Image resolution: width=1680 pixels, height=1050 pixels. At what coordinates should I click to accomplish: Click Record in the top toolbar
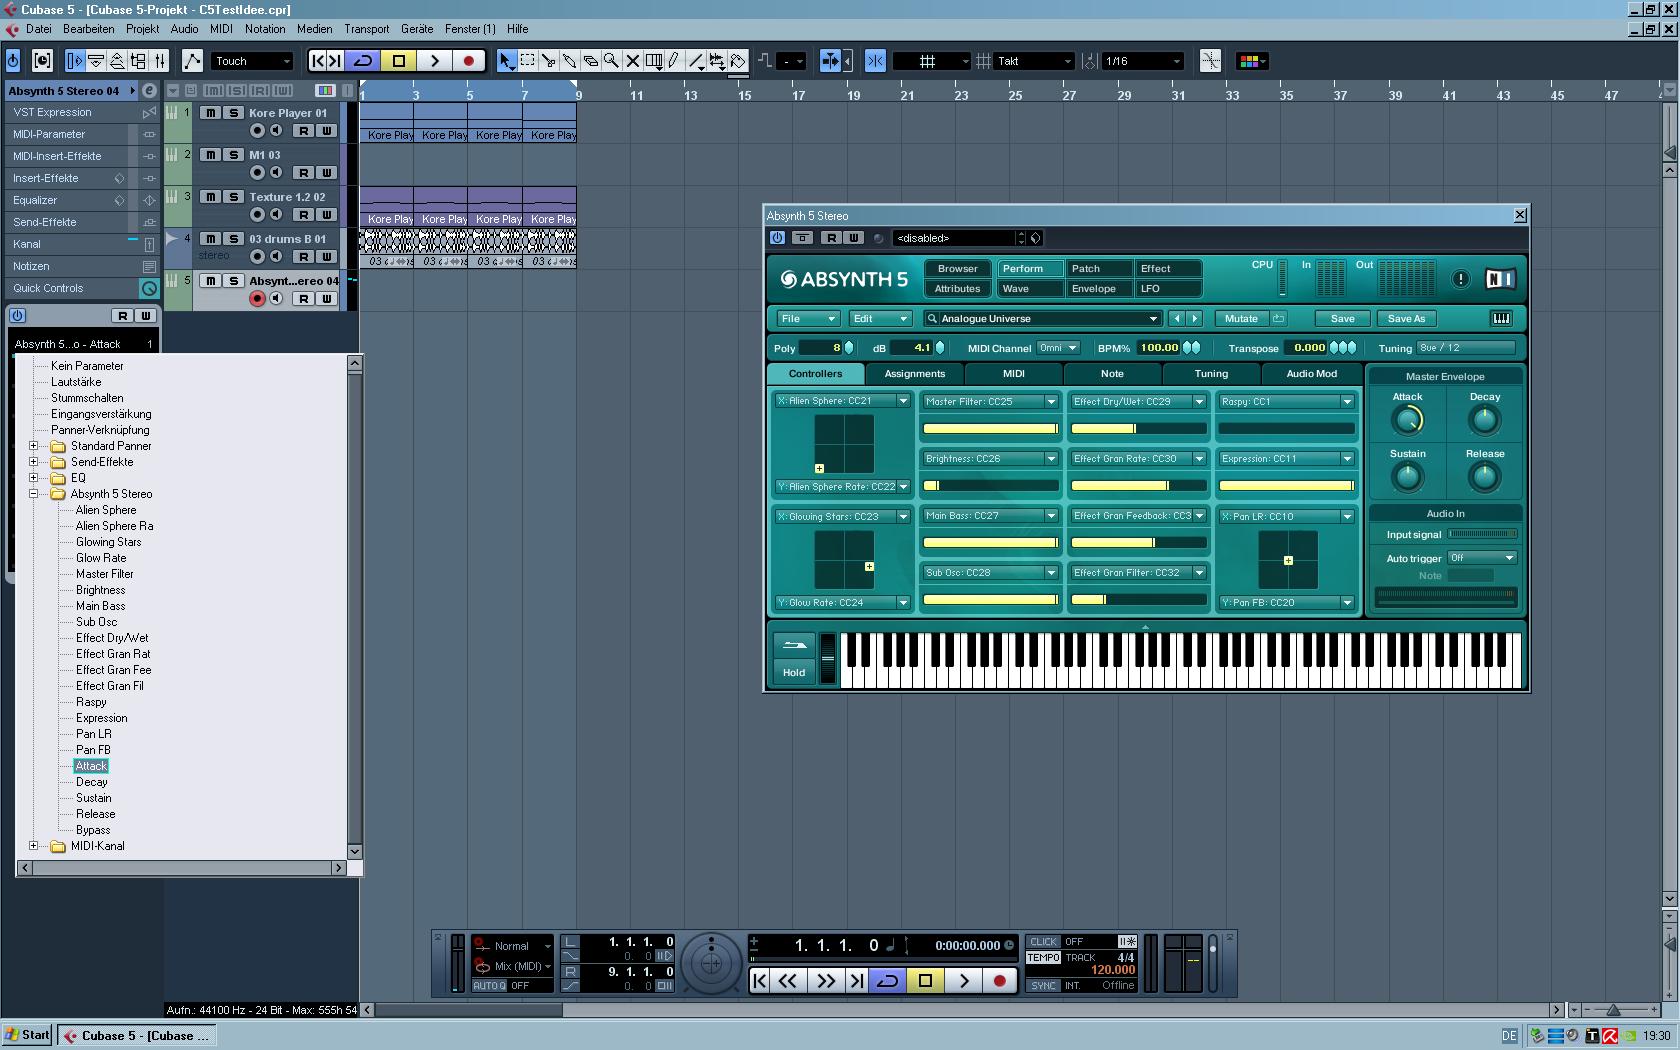tap(468, 61)
